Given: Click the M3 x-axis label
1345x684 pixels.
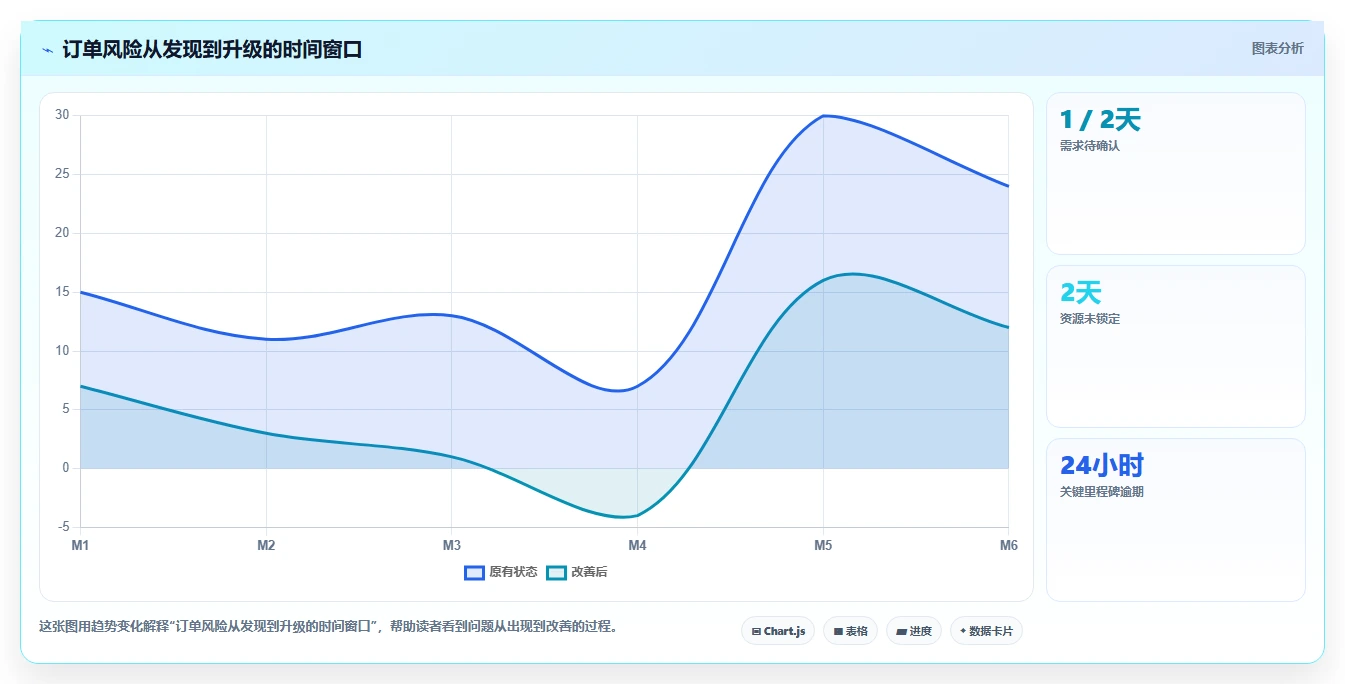Looking at the screenshot, I should pyautogui.click(x=452, y=545).
